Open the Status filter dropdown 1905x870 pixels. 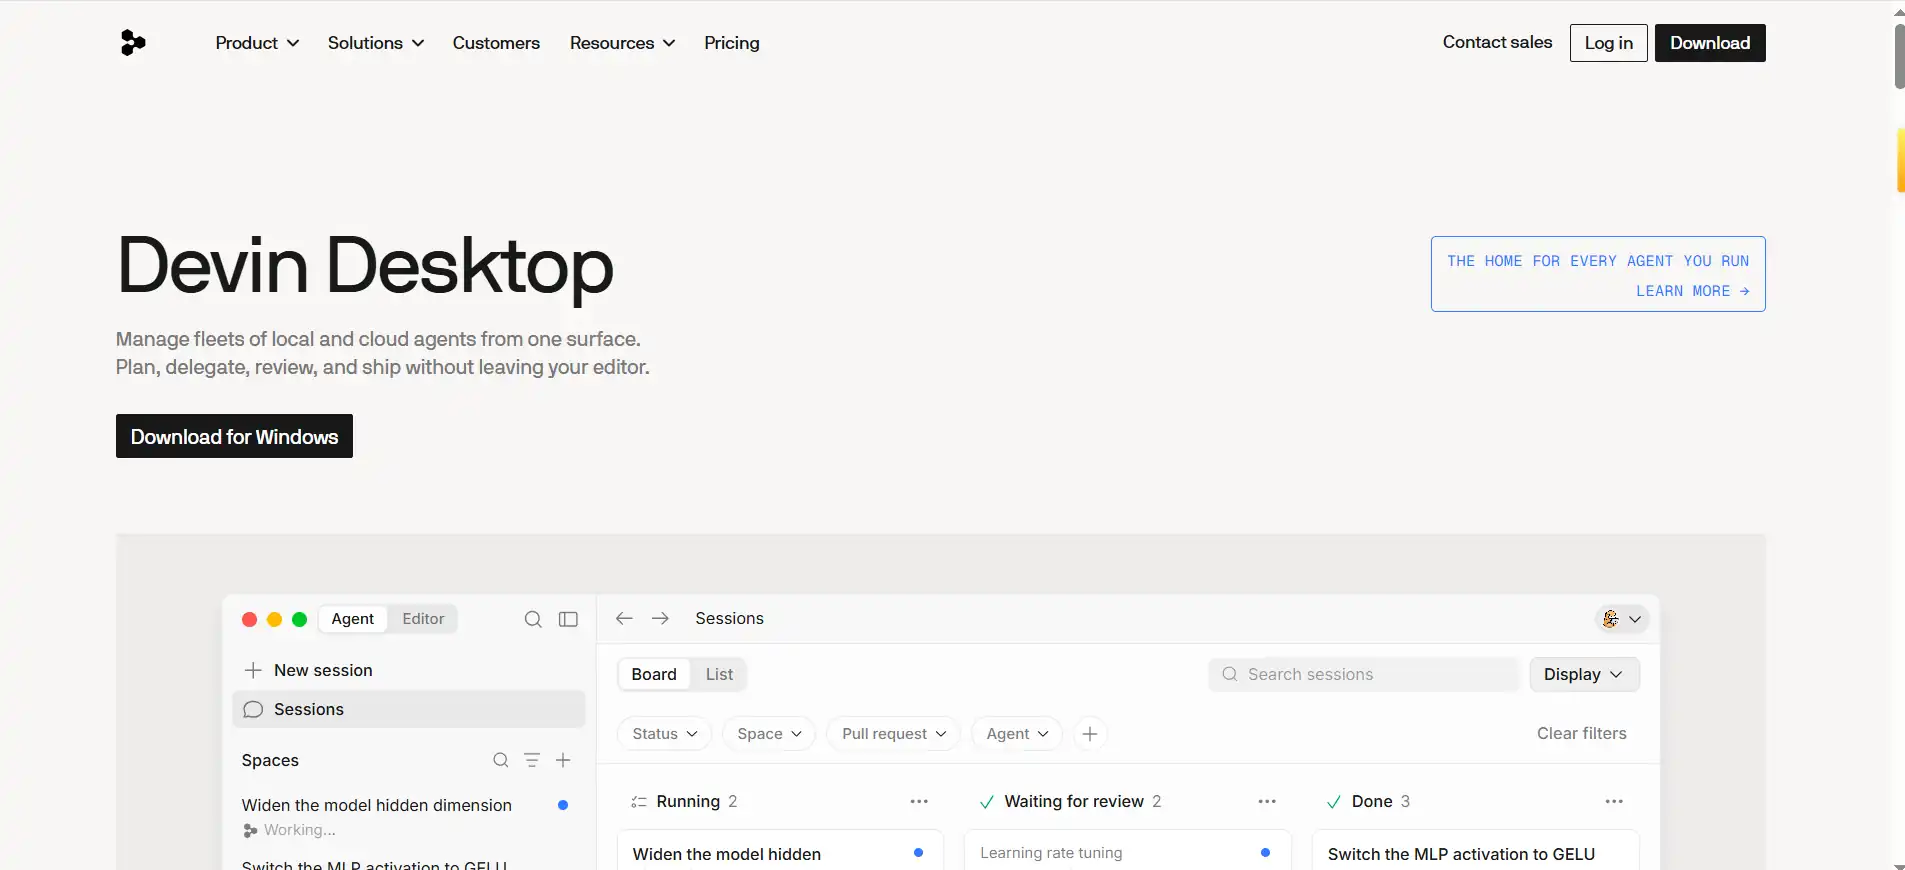[664, 734]
